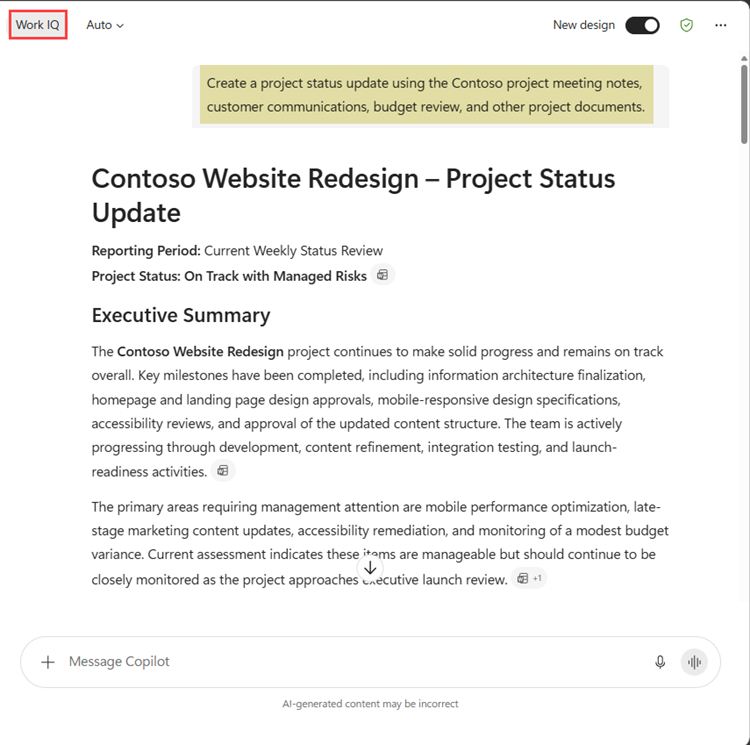Click the microphone dictation icon

(660, 662)
